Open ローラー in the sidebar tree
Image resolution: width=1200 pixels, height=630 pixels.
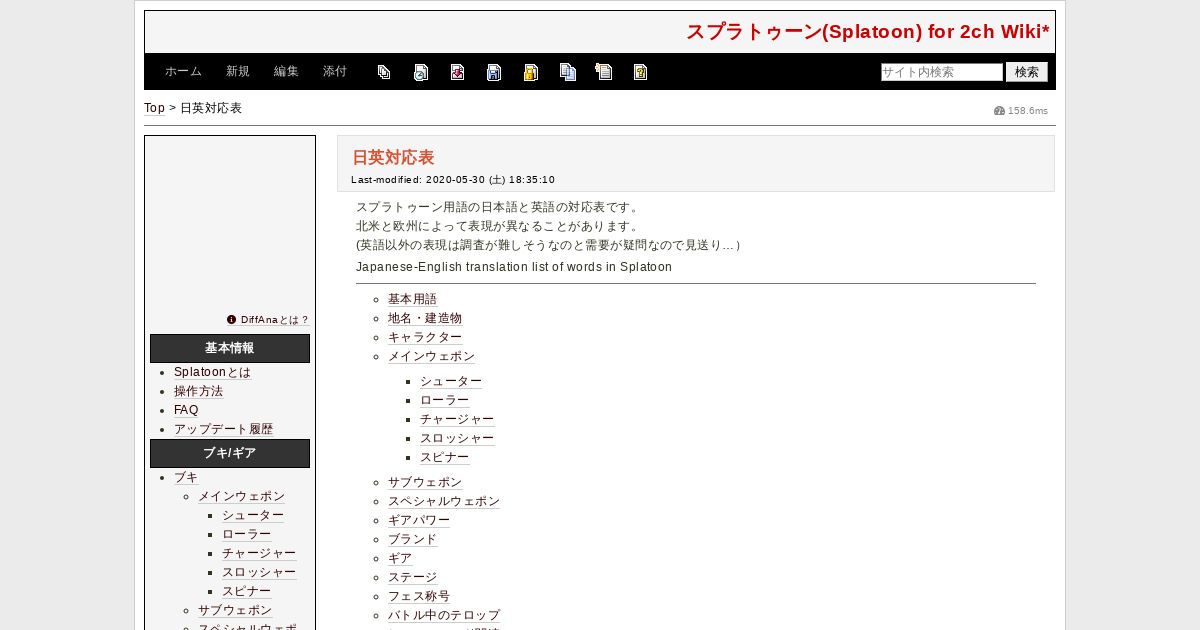point(246,535)
